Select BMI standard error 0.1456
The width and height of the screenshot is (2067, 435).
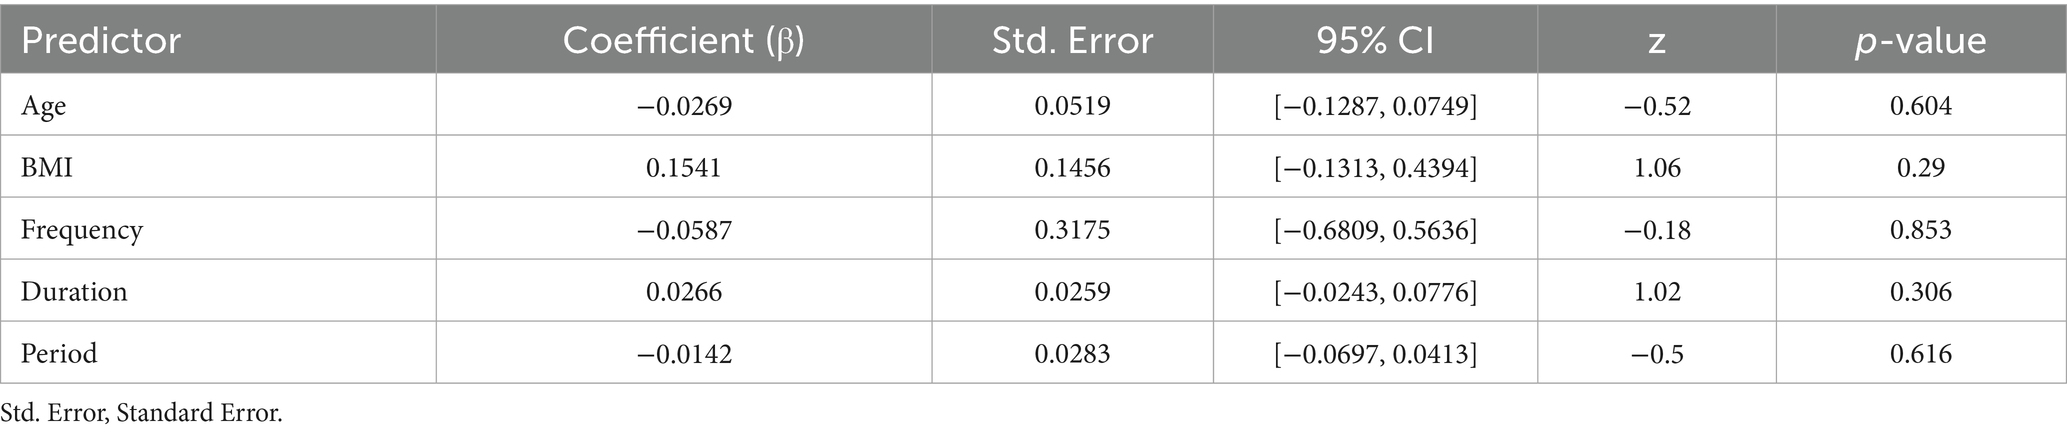(1072, 167)
